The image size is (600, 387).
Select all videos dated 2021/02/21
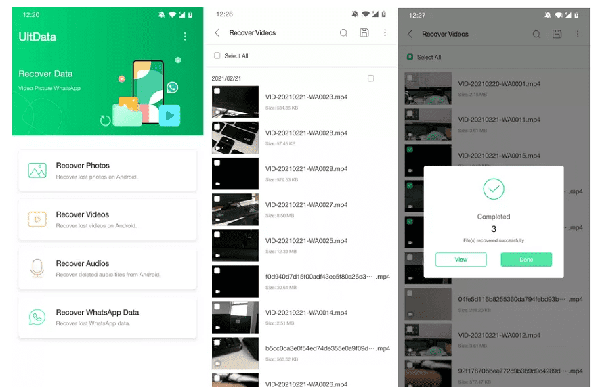coord(371,78)
